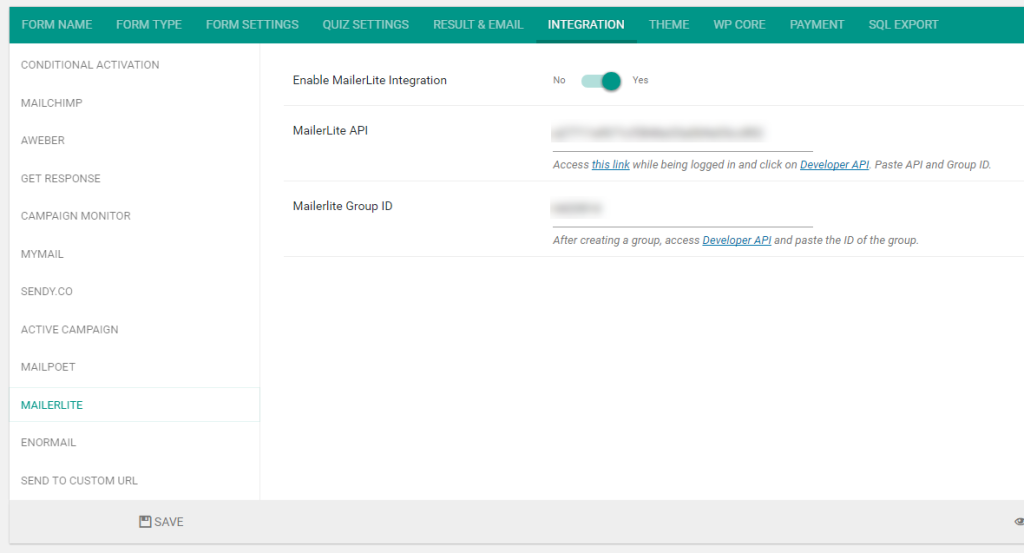This screenshot has width=1024, height=553.
Task: Select the Integration tab
Action: [586, 25]
